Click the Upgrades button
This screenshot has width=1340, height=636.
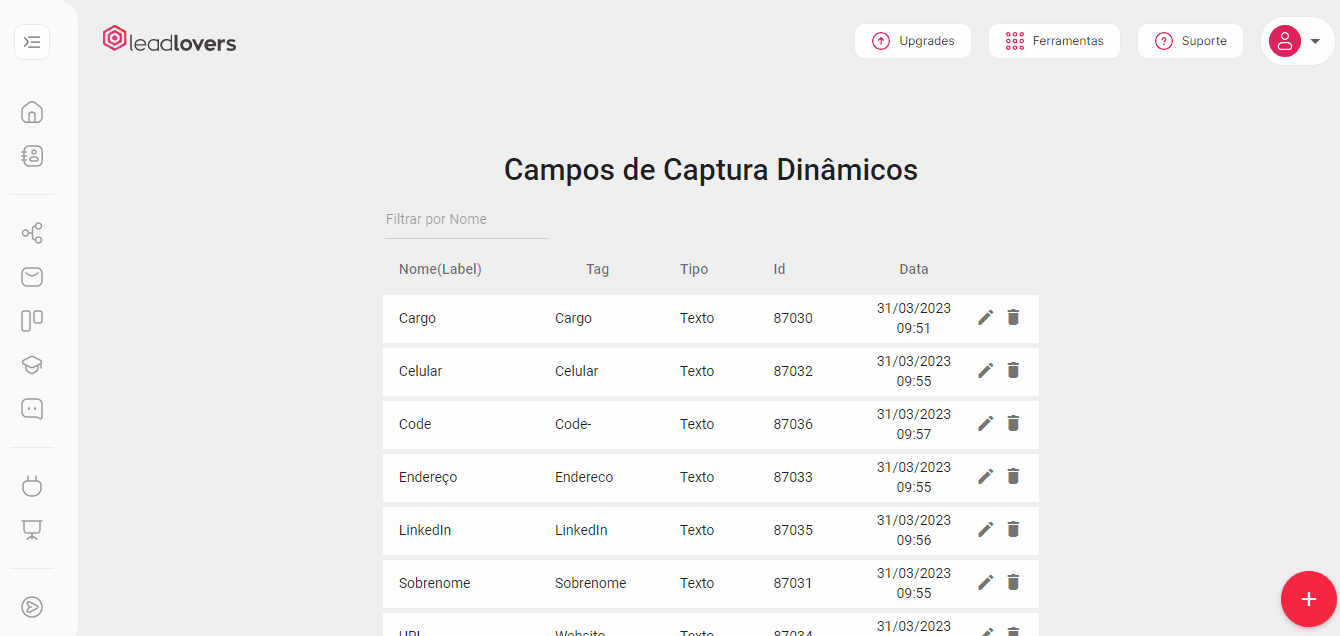[x=912, y=41]
